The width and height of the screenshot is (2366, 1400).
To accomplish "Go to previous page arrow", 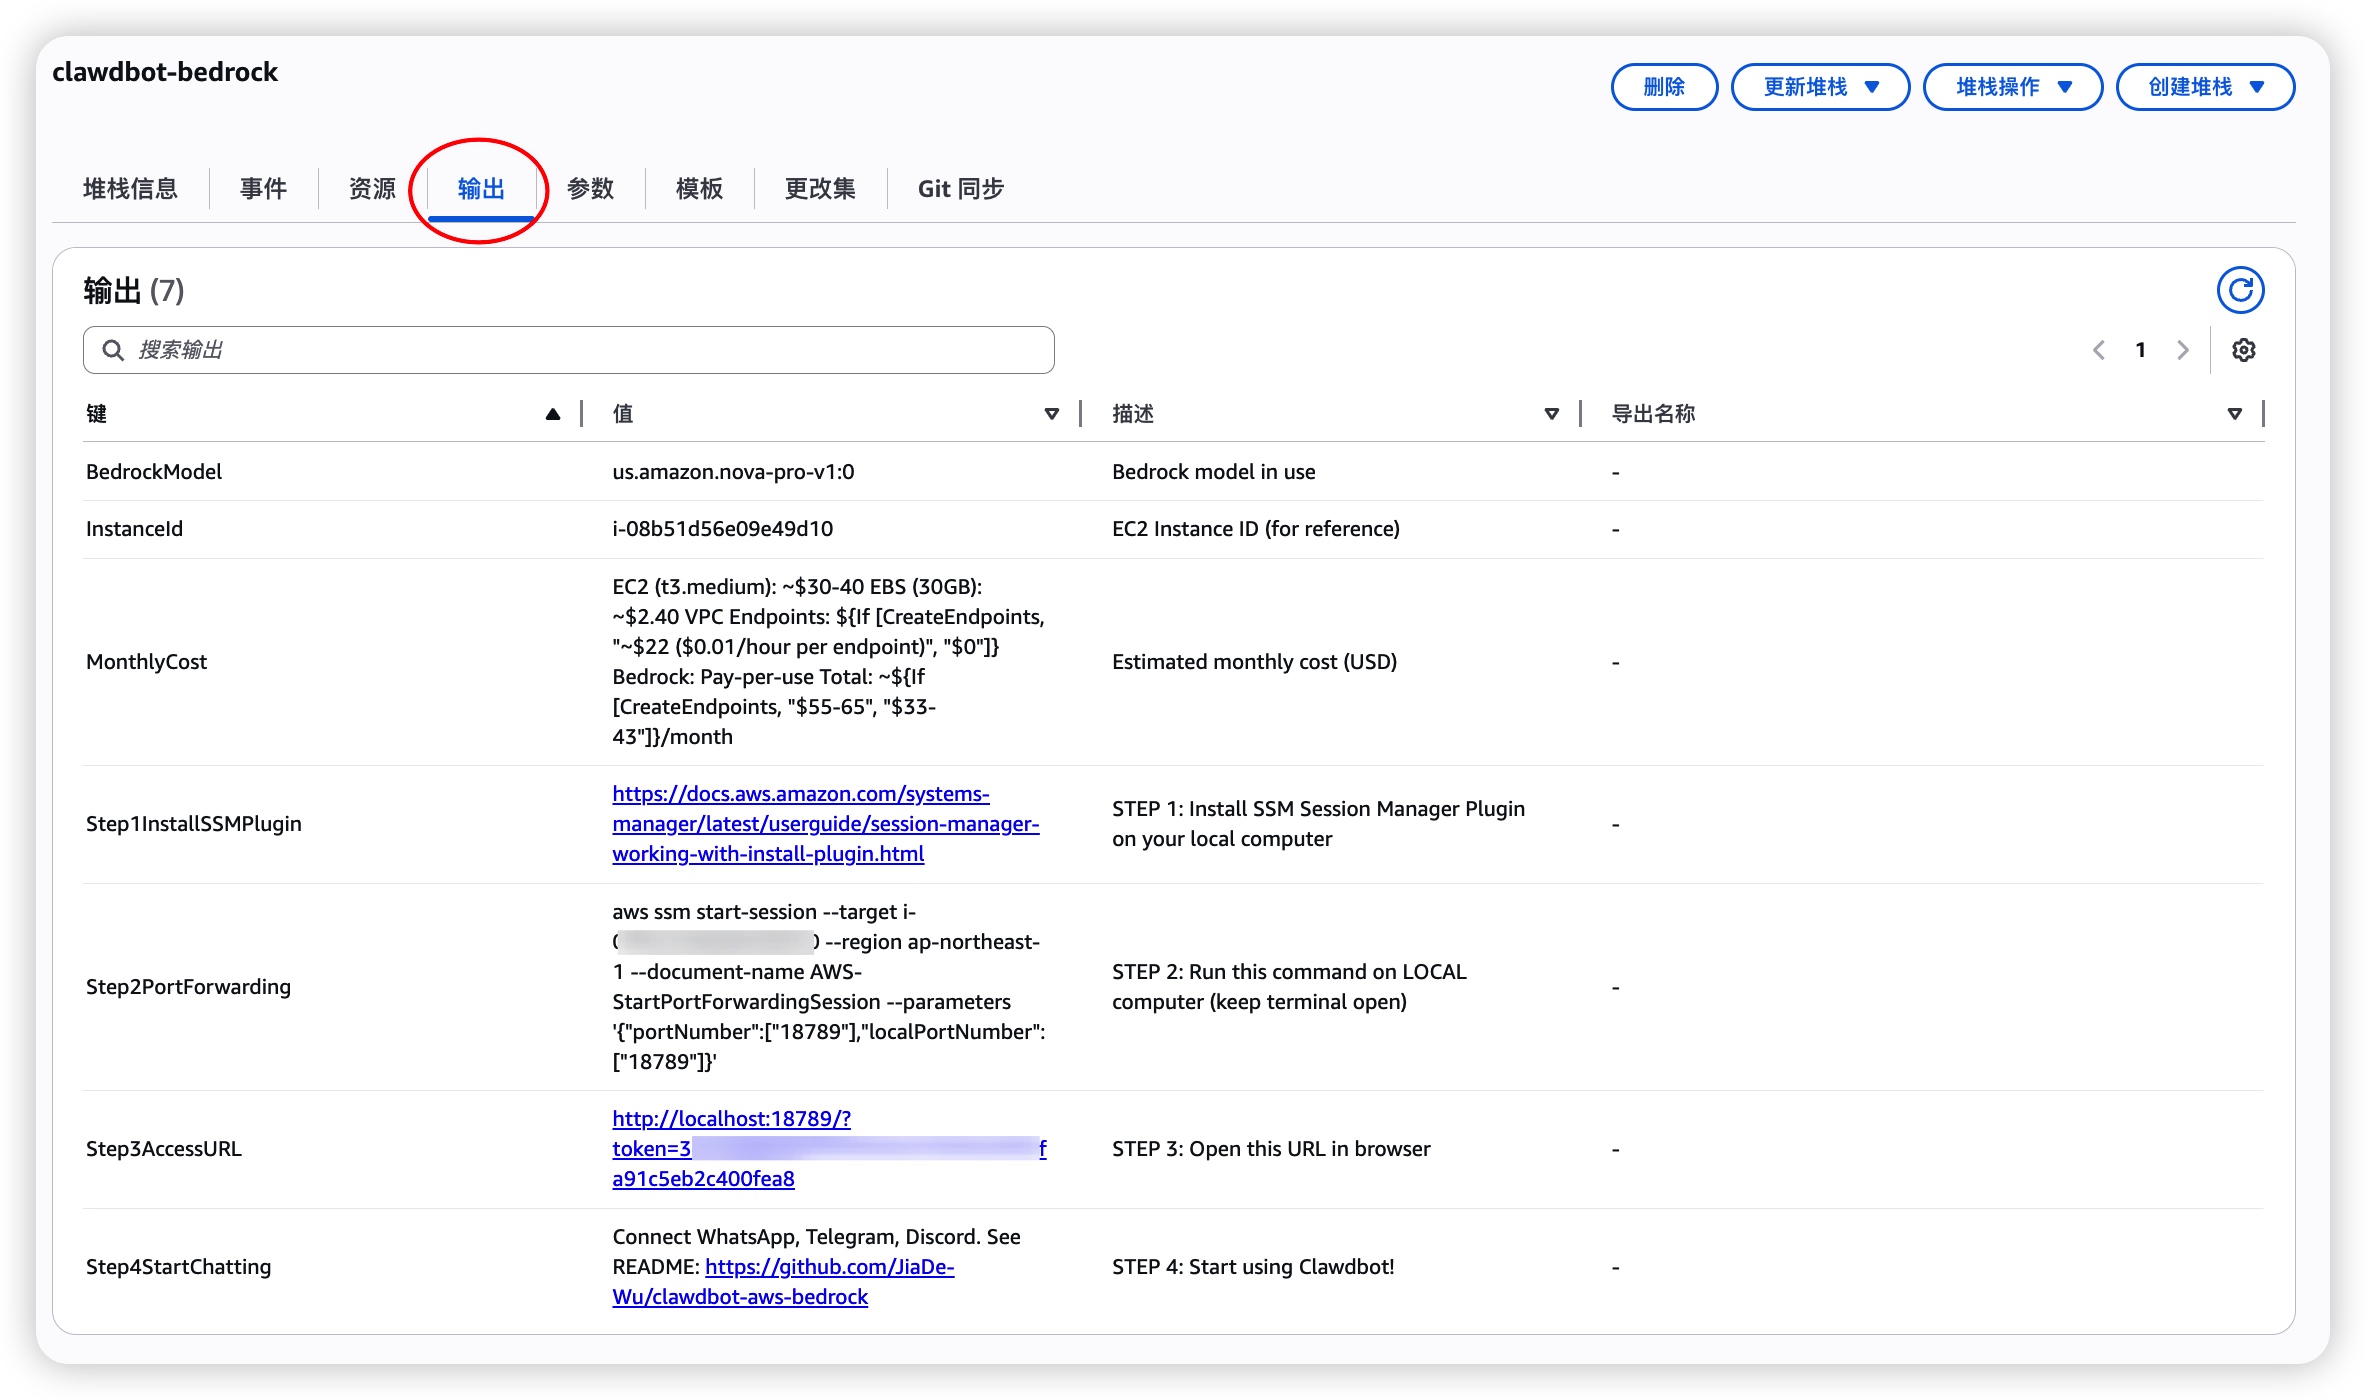I will 2099,350.
